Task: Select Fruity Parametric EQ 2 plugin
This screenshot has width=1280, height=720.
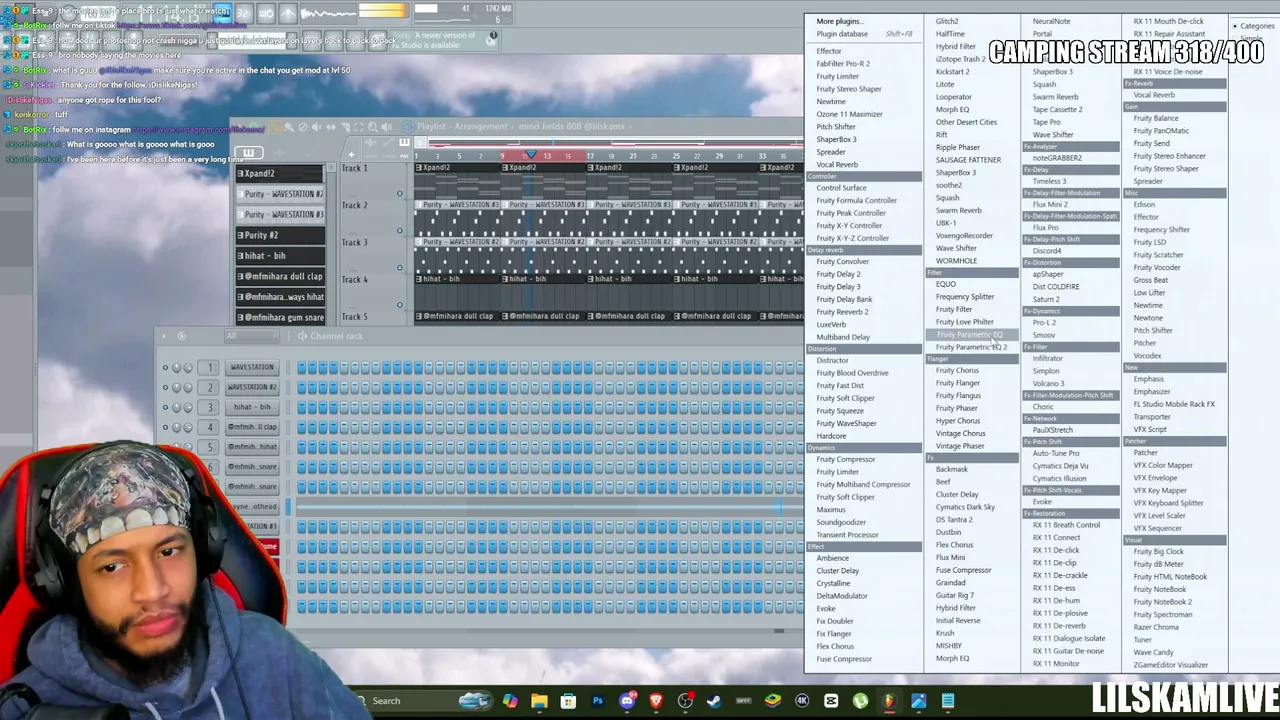Action: [971, 347]
